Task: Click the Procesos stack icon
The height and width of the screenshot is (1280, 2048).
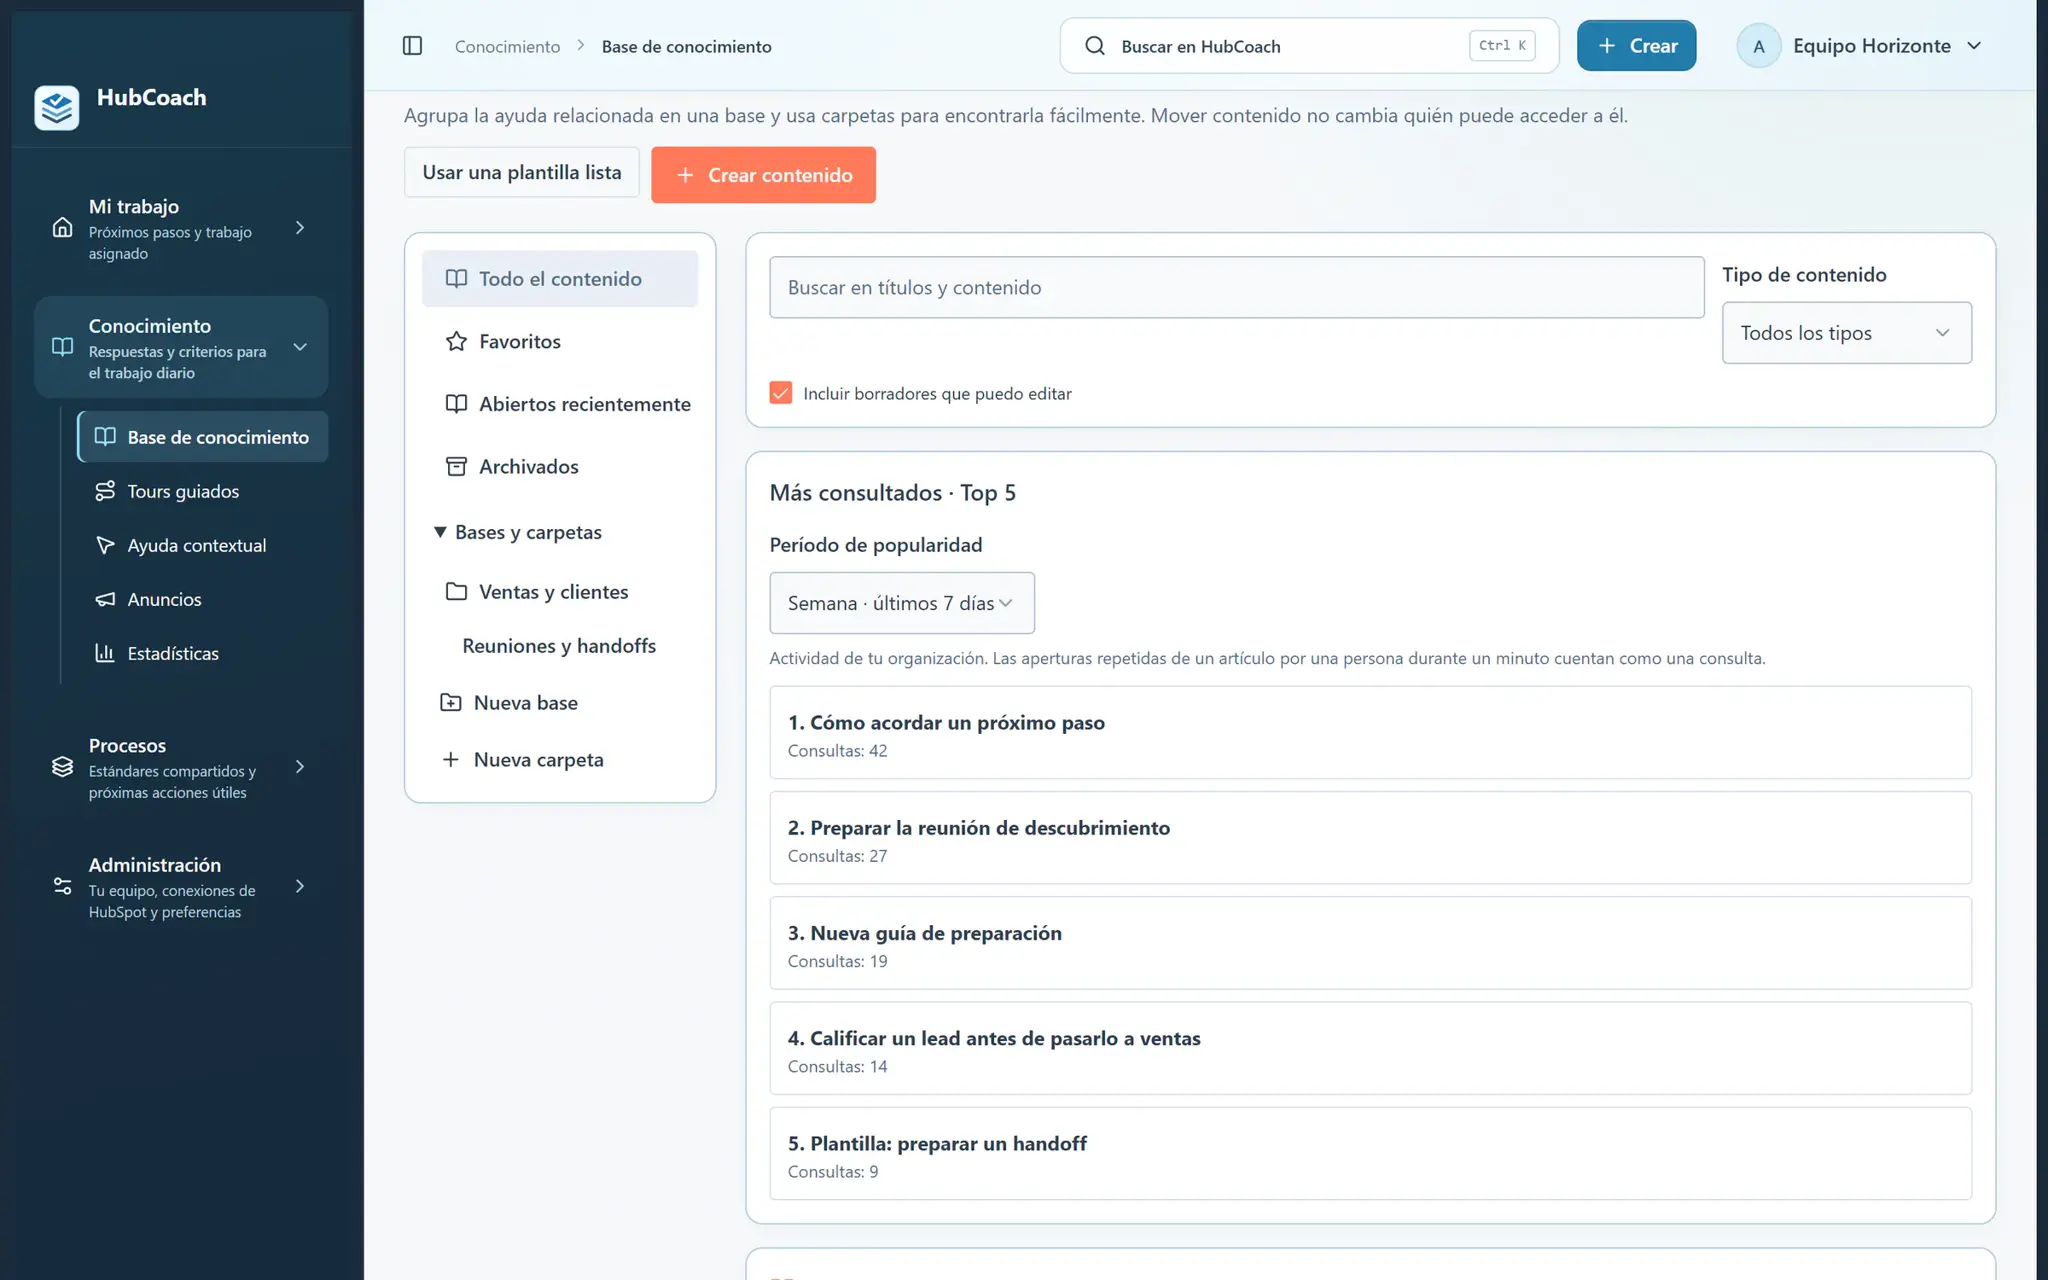Action: (x=62, y=767)
